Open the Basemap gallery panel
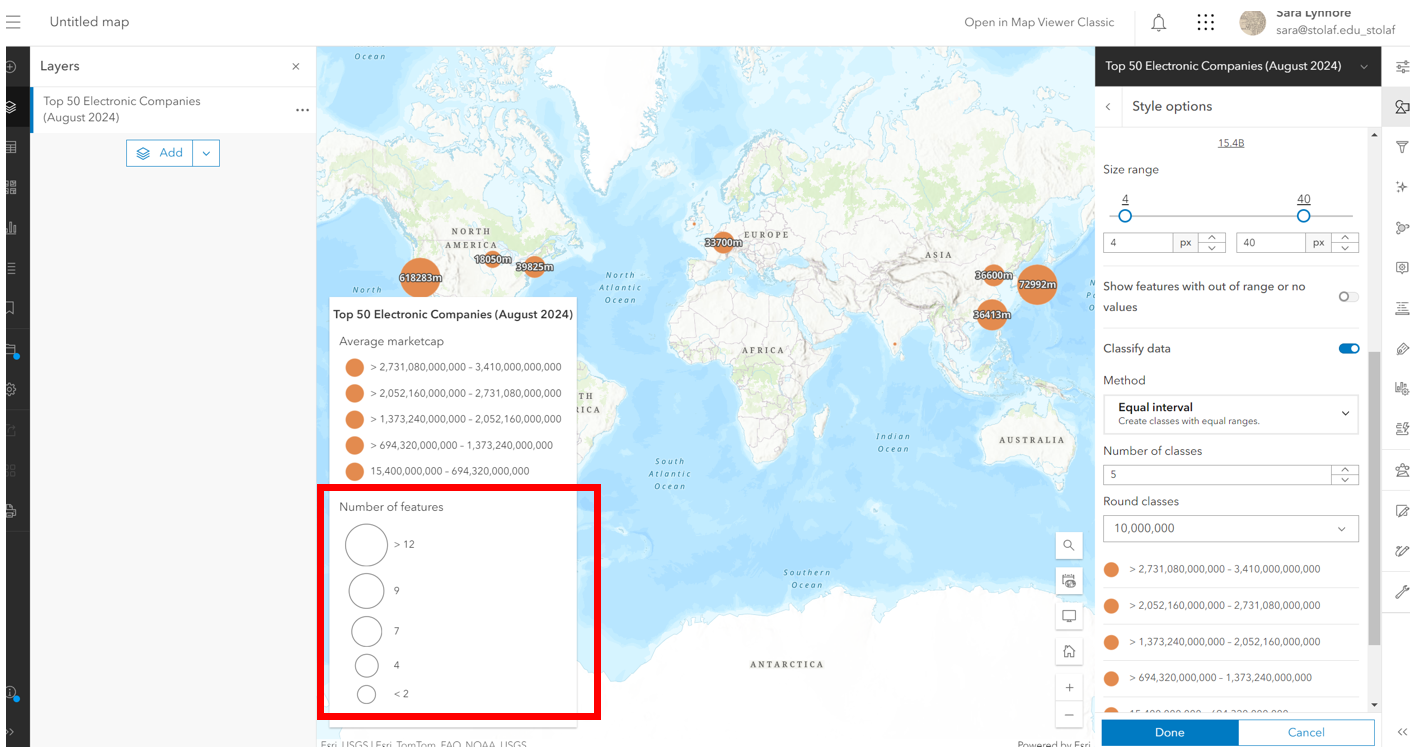Image resolution: width=1420 pixels, height=754 pixels. click(x=14, y=186)
